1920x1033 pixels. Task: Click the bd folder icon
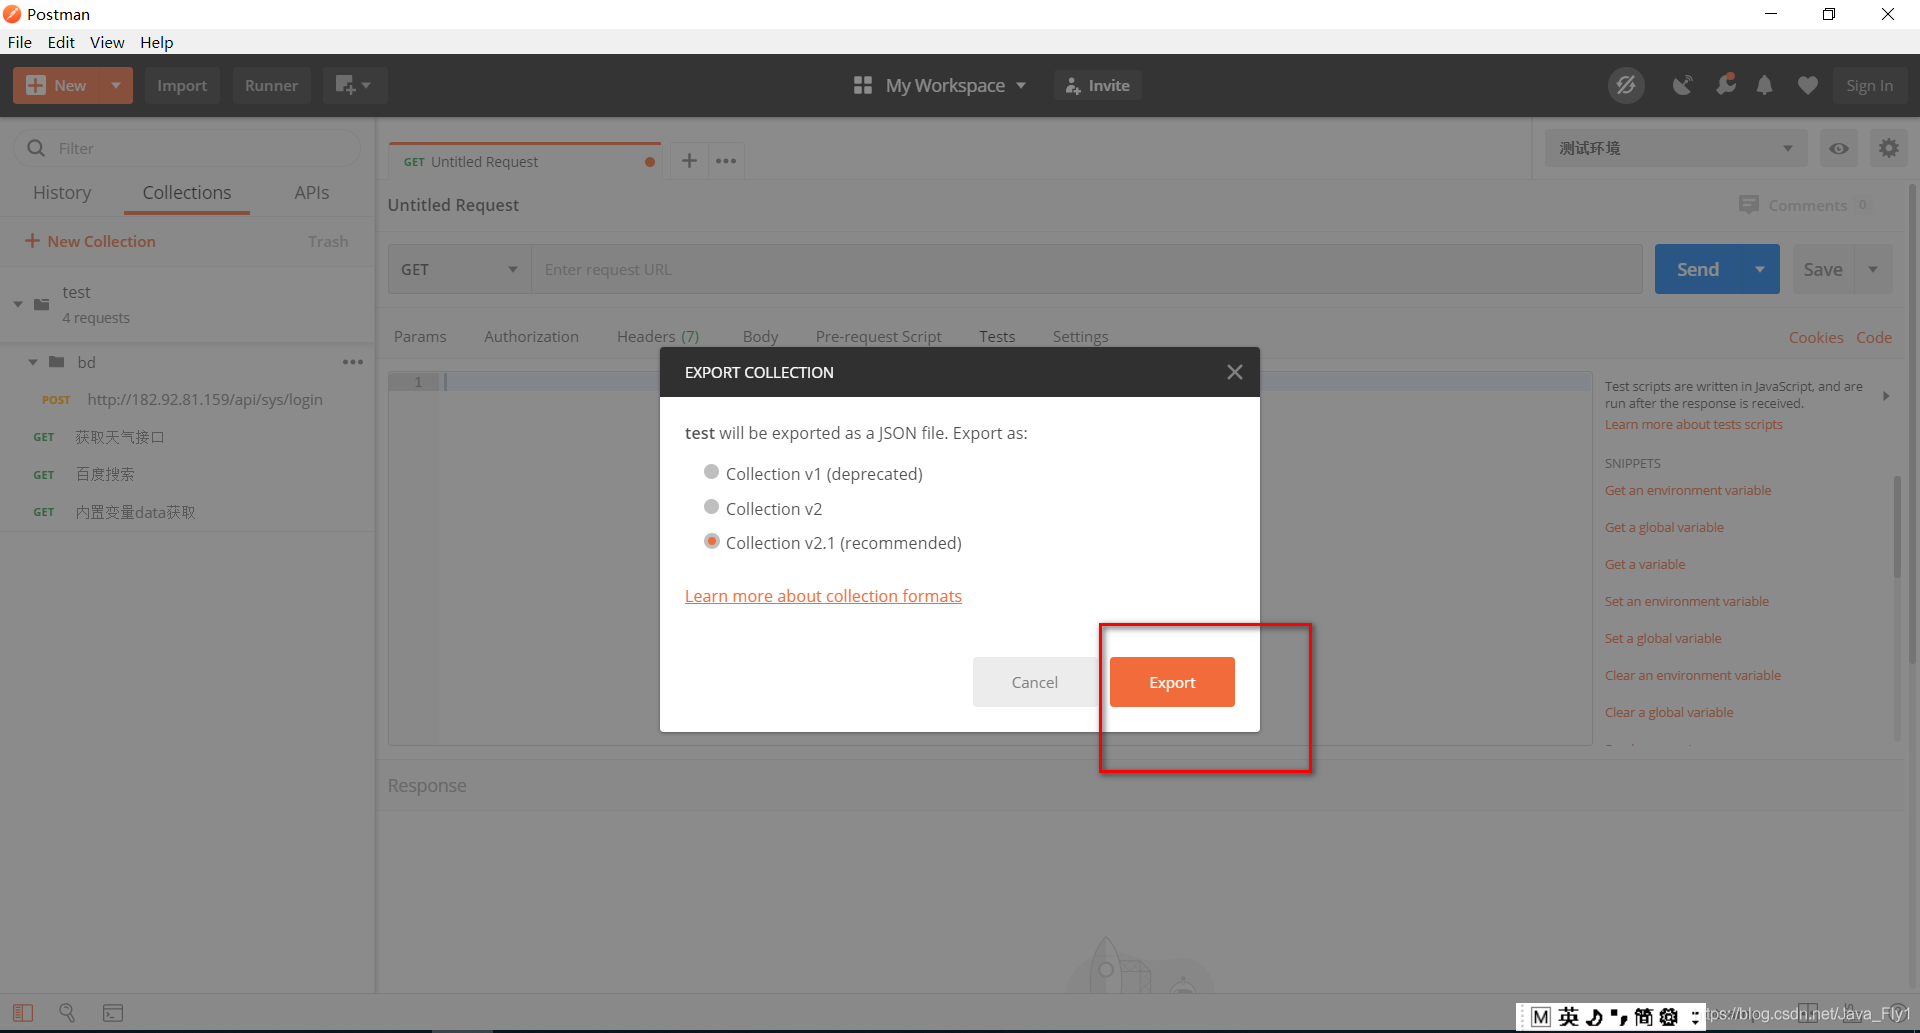click(x=57, y=362)
